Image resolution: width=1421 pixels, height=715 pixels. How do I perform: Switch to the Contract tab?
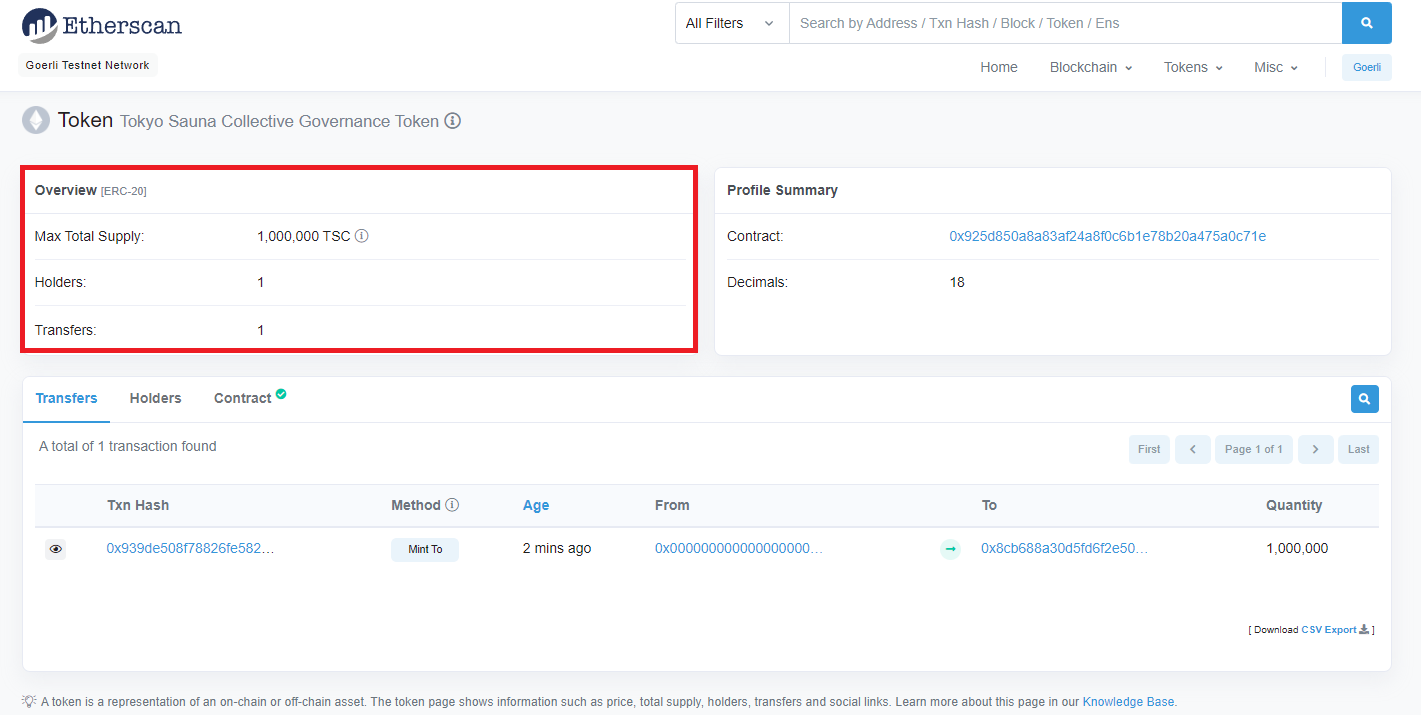(x=243, y=398)
